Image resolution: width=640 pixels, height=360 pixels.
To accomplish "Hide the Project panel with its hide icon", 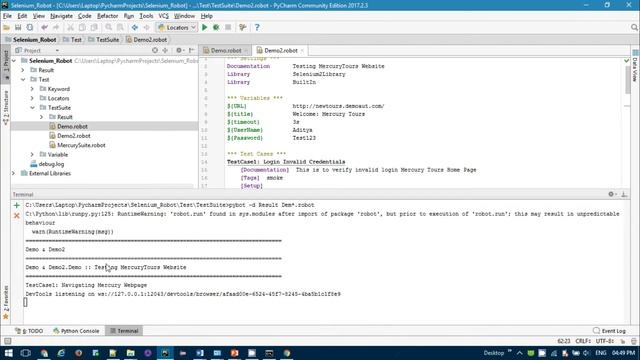I will [191, 50].
